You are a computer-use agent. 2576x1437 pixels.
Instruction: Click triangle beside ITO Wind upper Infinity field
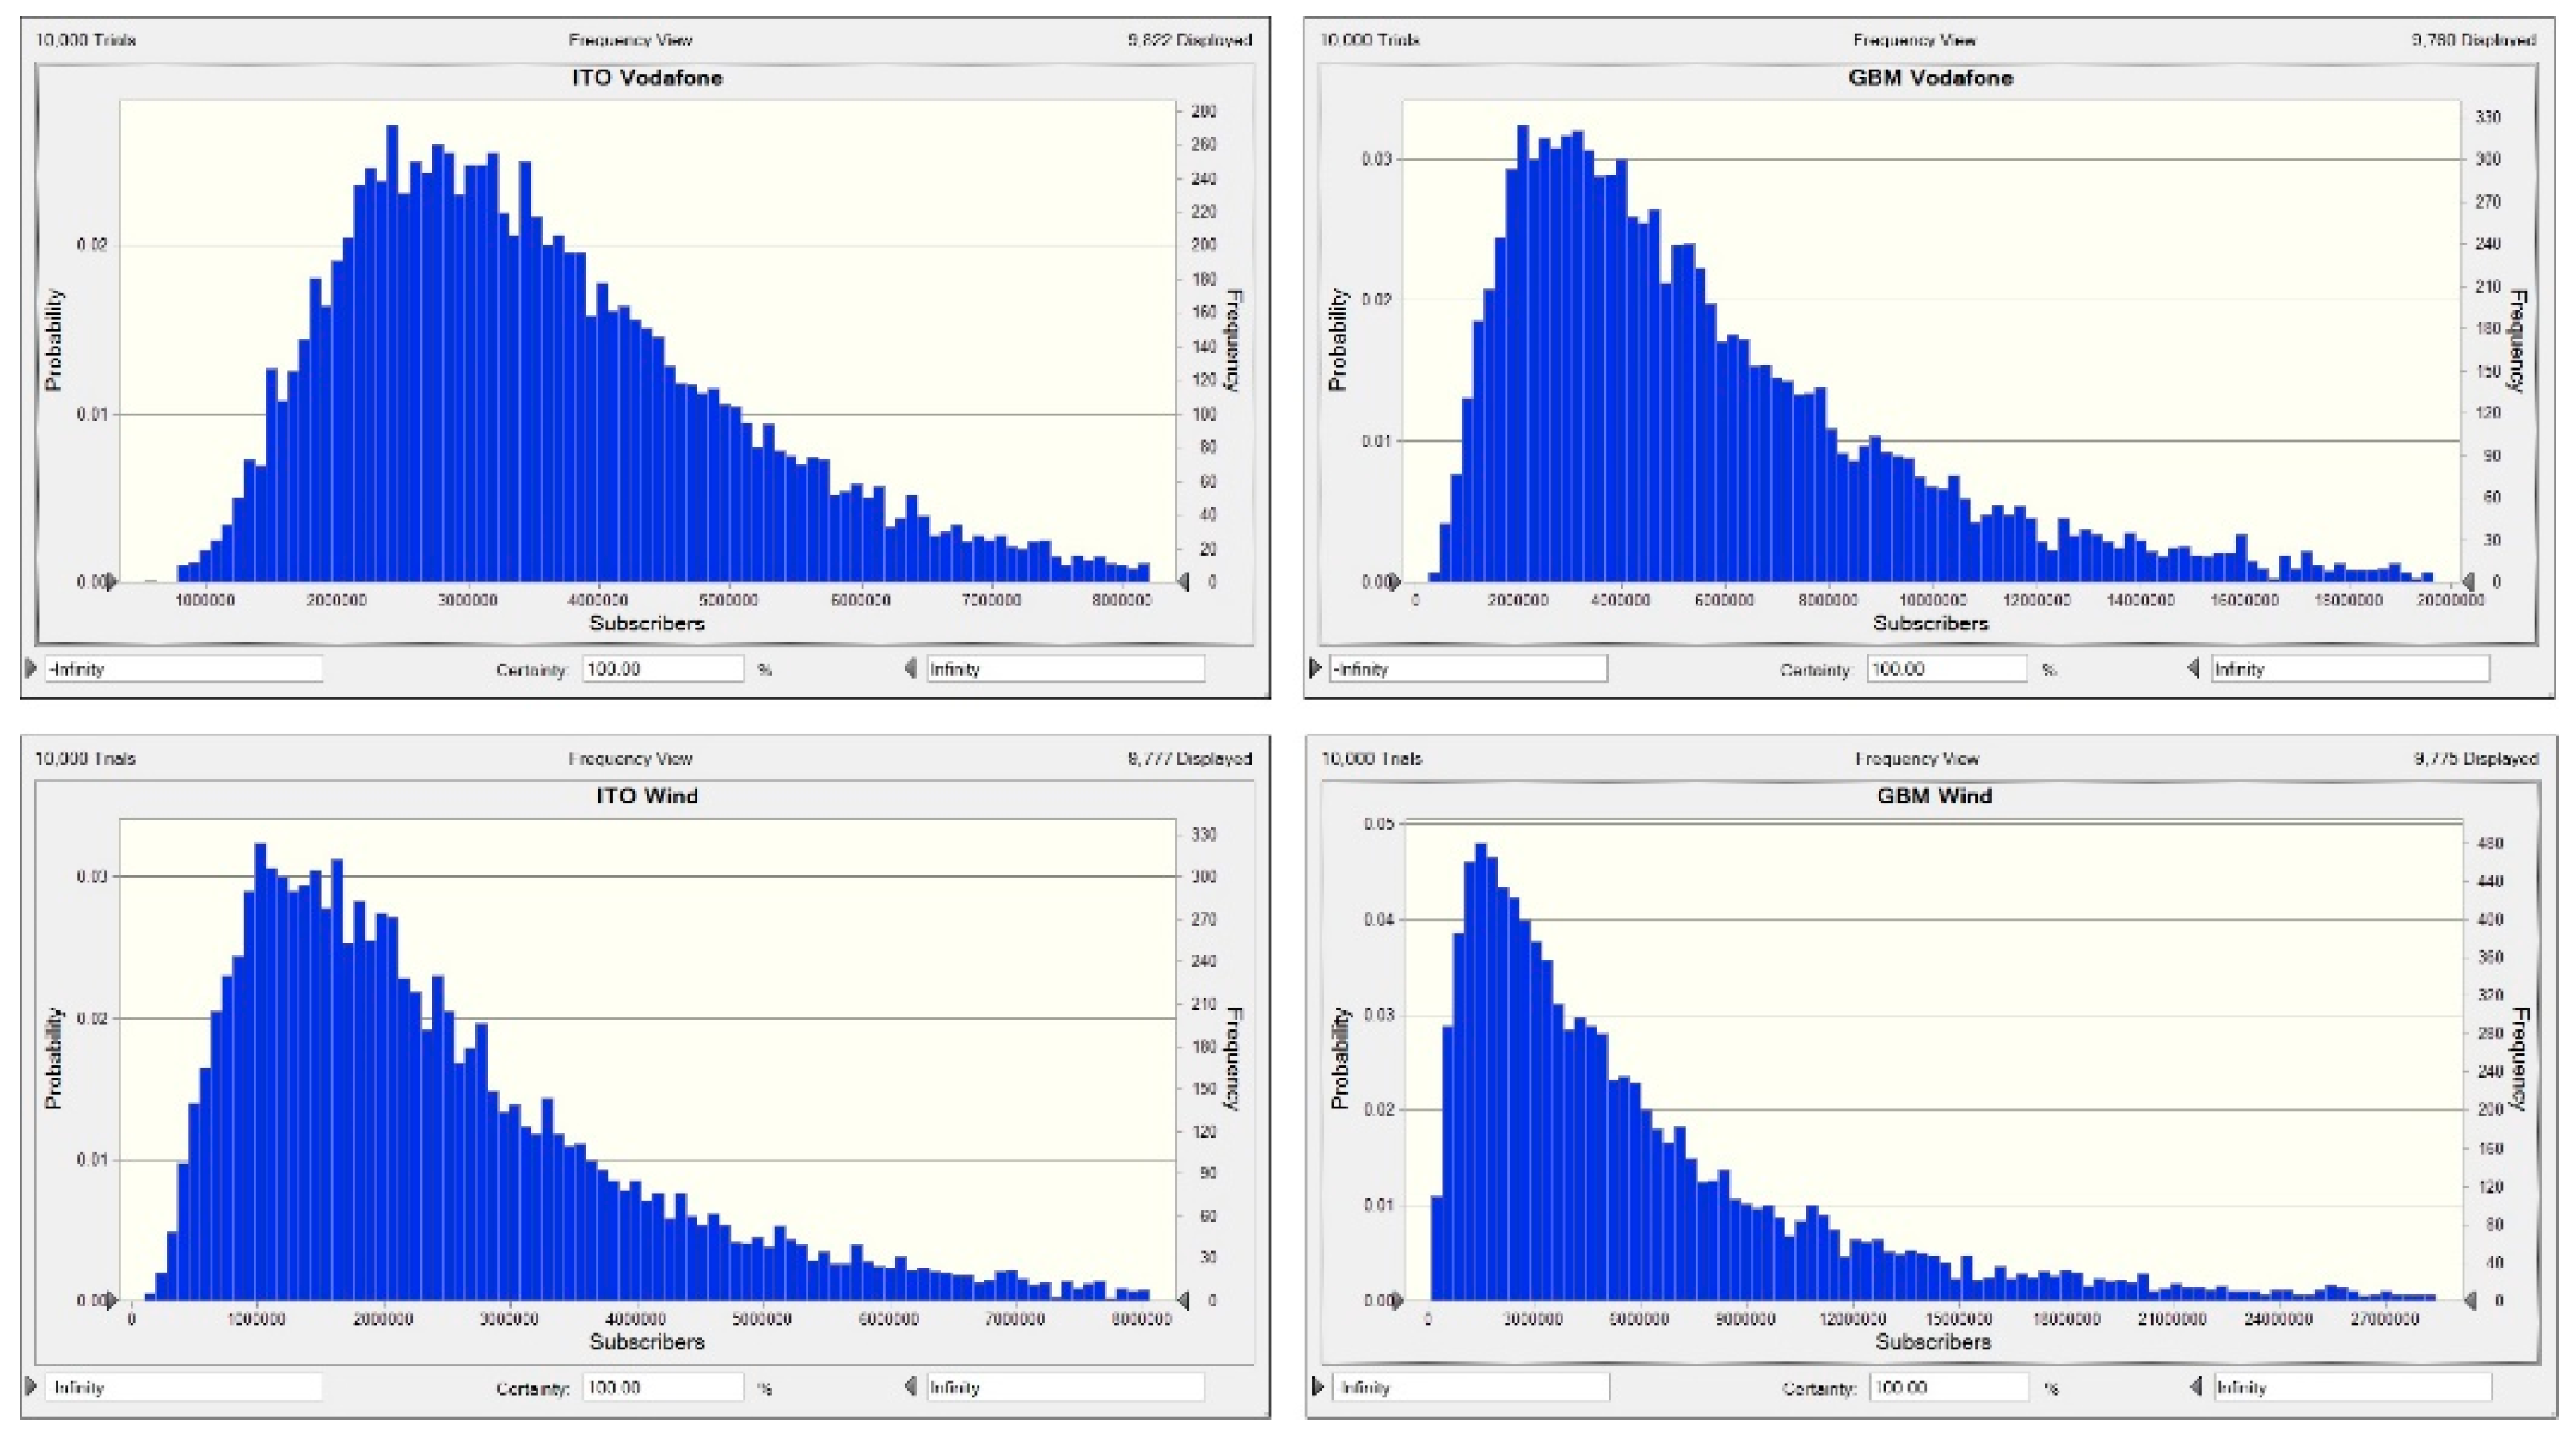910,1387
